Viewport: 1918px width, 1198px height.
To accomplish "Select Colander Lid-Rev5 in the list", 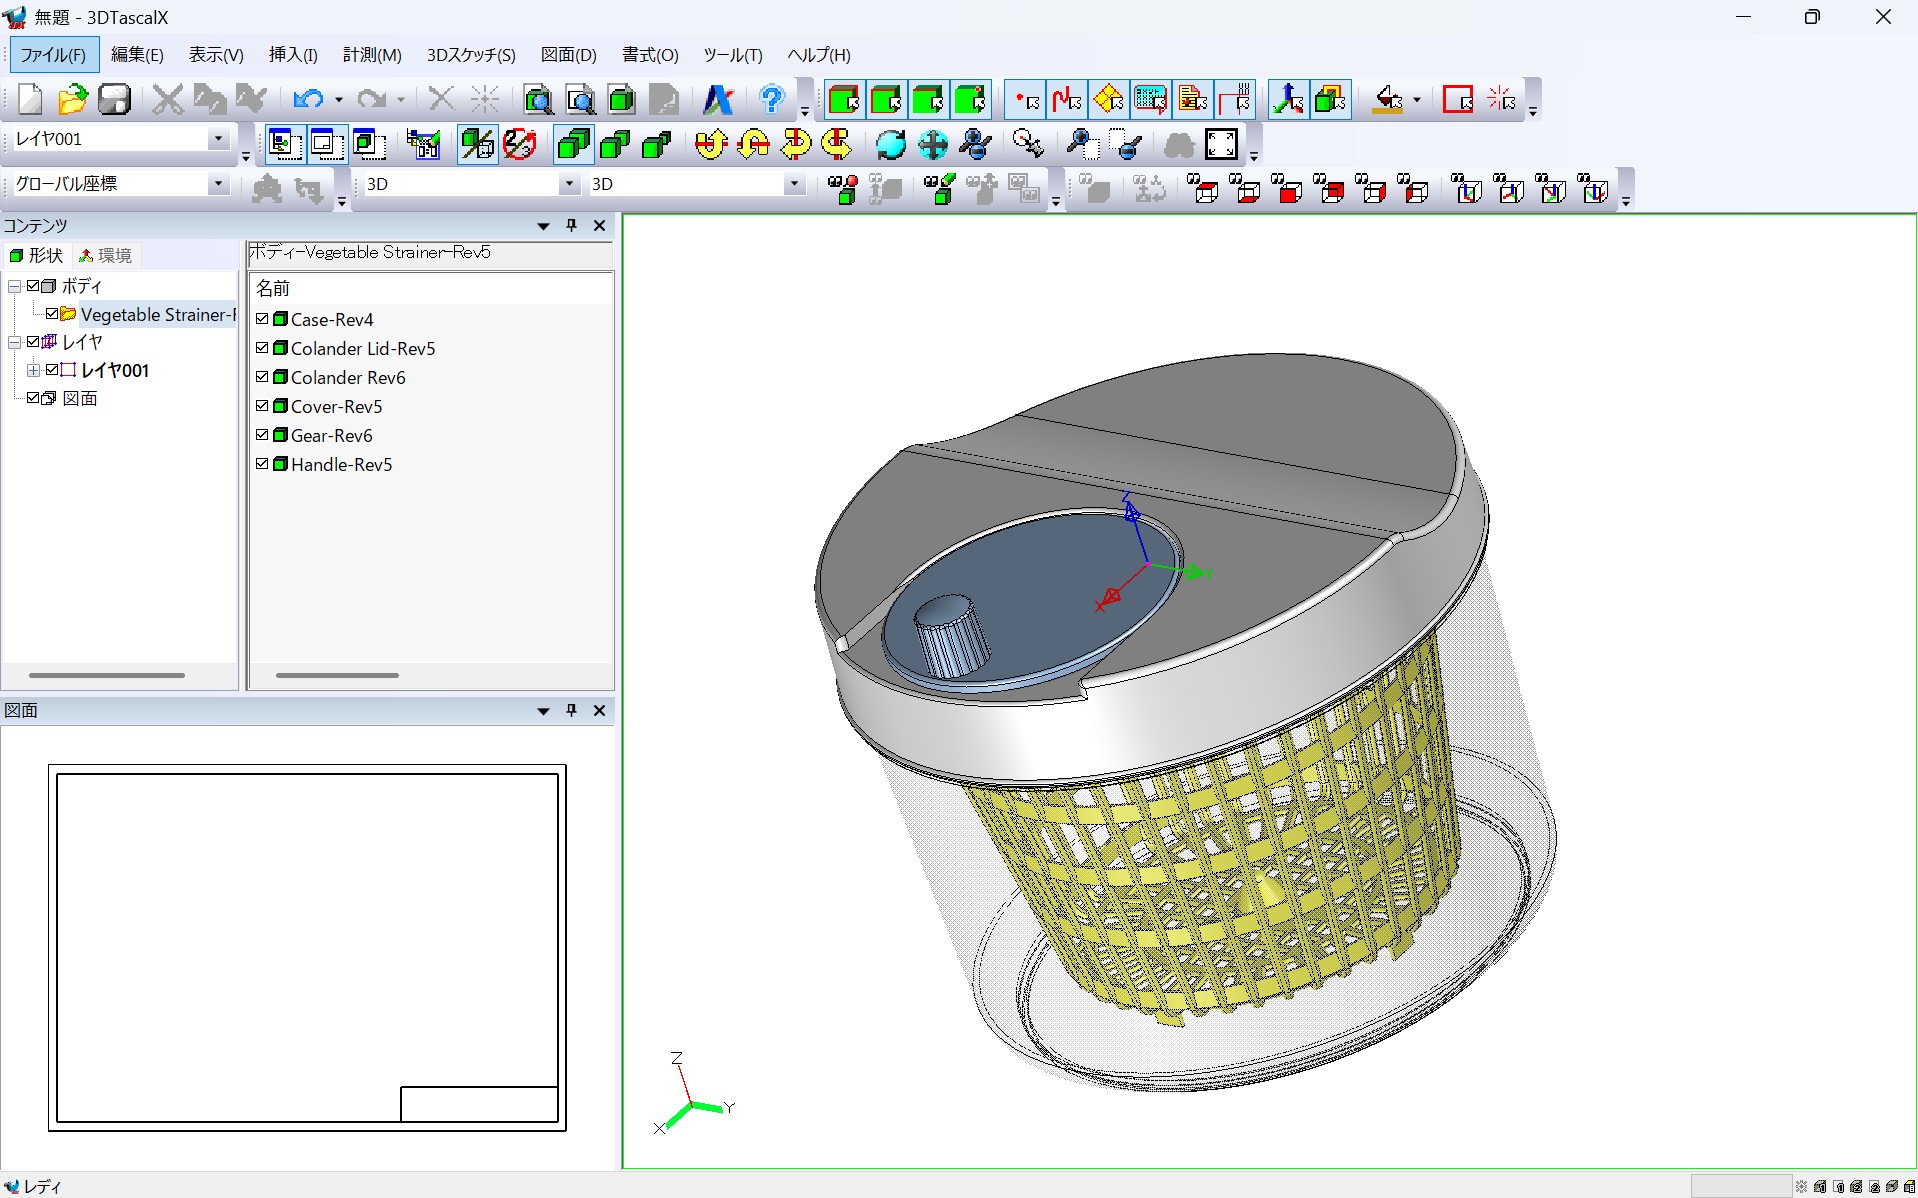I will pos(362,348).
